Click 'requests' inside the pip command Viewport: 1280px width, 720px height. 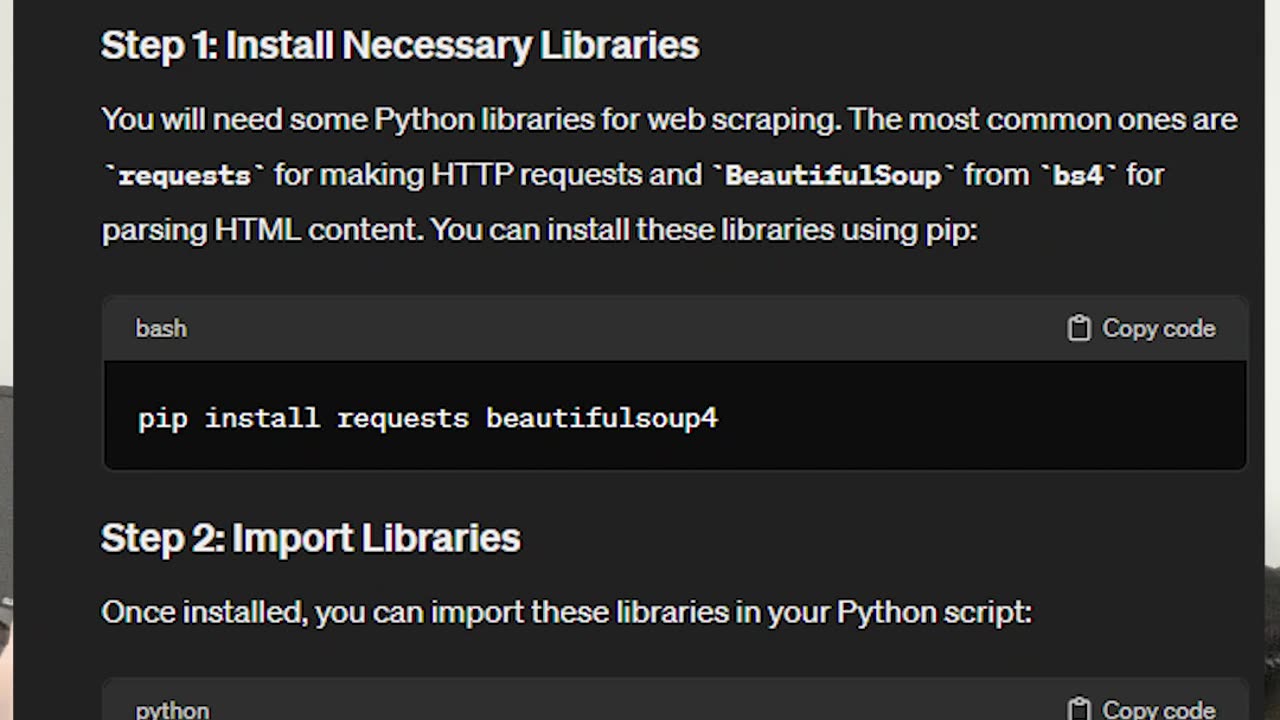click(403, 419)
